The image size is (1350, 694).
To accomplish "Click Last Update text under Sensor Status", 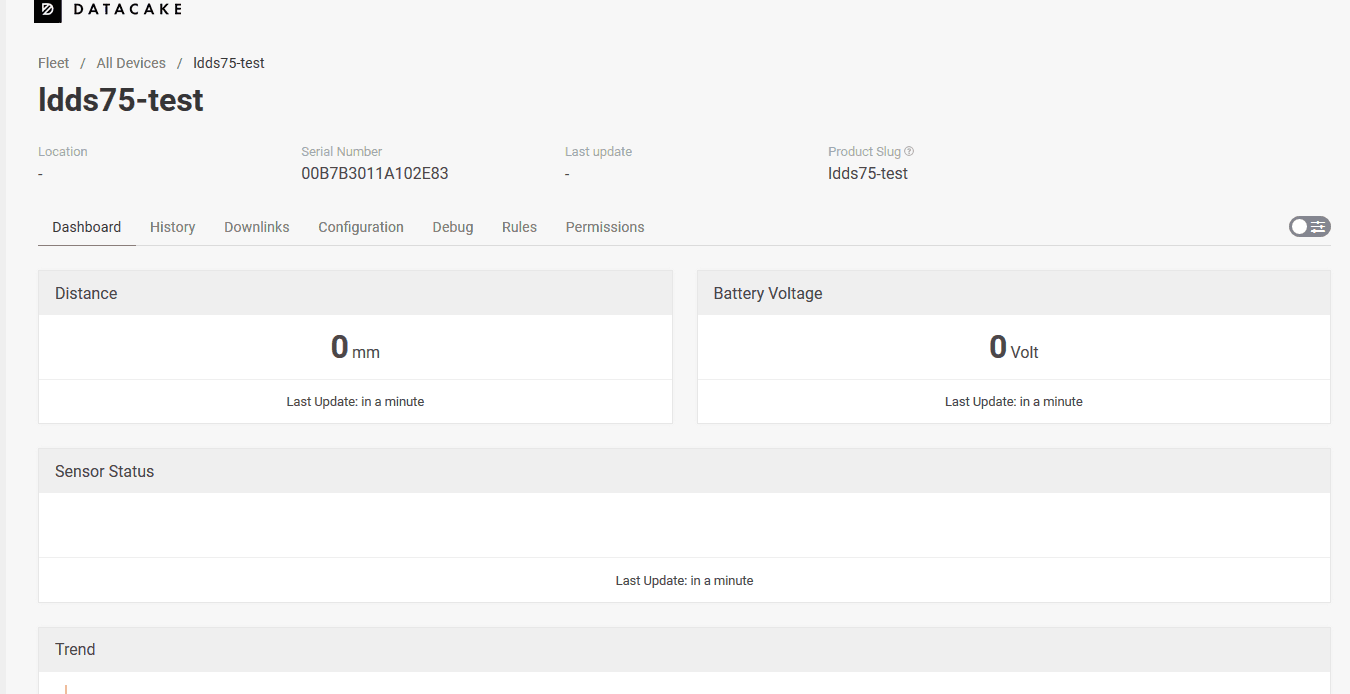I will (x=684, y=581).
